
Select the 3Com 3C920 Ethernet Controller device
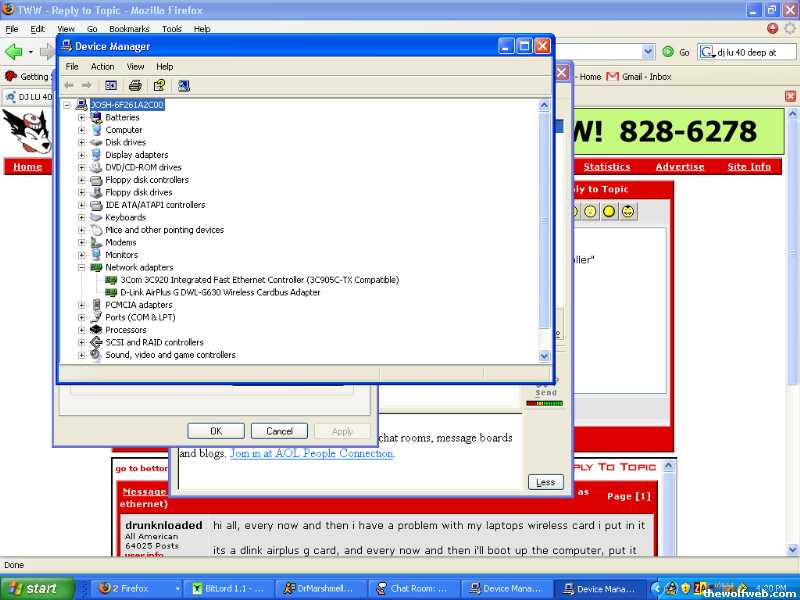tap(258, 280)
